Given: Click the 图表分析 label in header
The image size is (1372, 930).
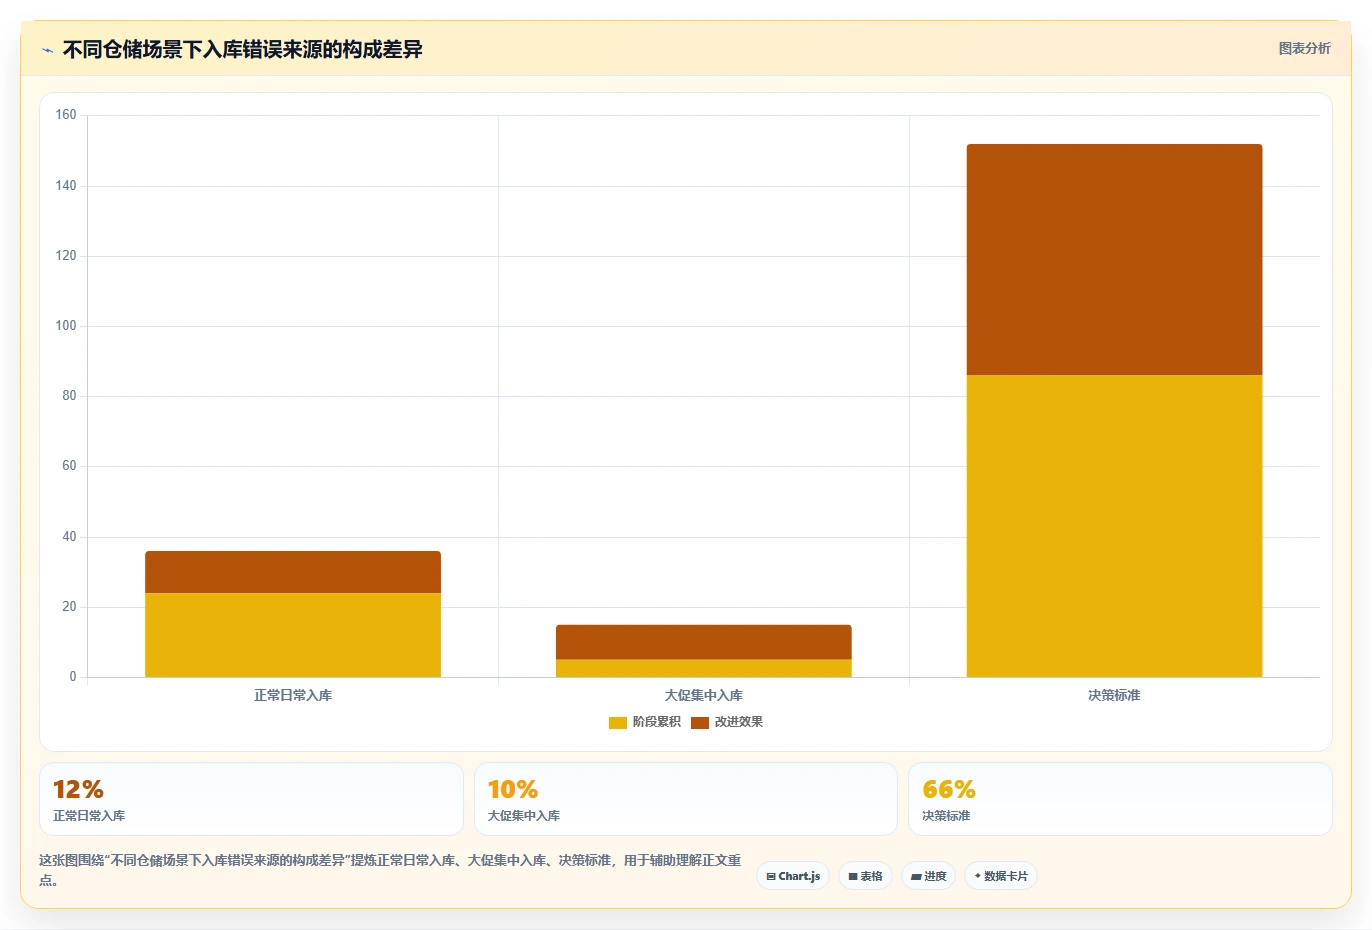Looking at the screenshot, I should point(1304,48).
